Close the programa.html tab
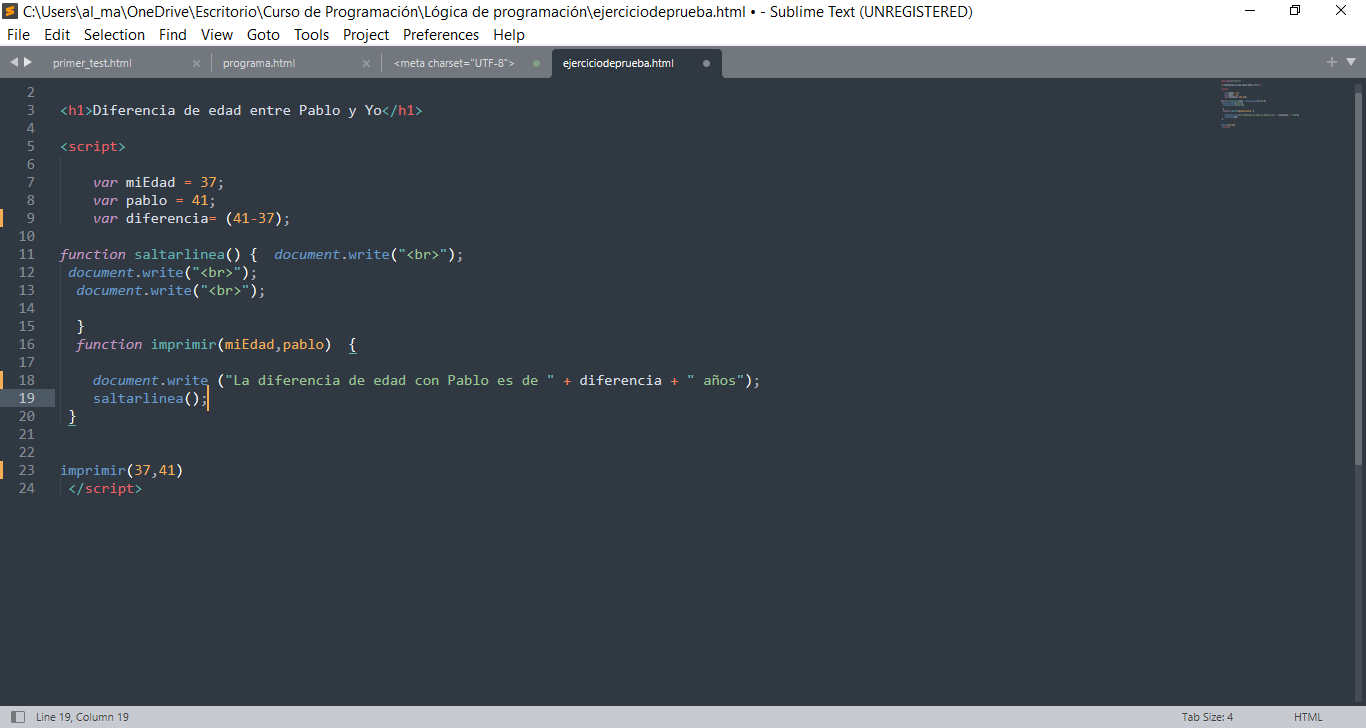 [x=366, y=63]
